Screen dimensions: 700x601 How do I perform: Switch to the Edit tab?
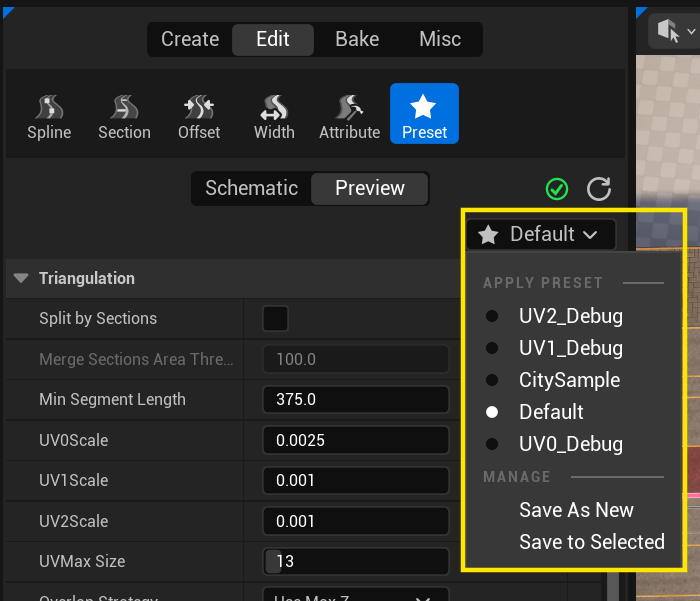(273, 39)
